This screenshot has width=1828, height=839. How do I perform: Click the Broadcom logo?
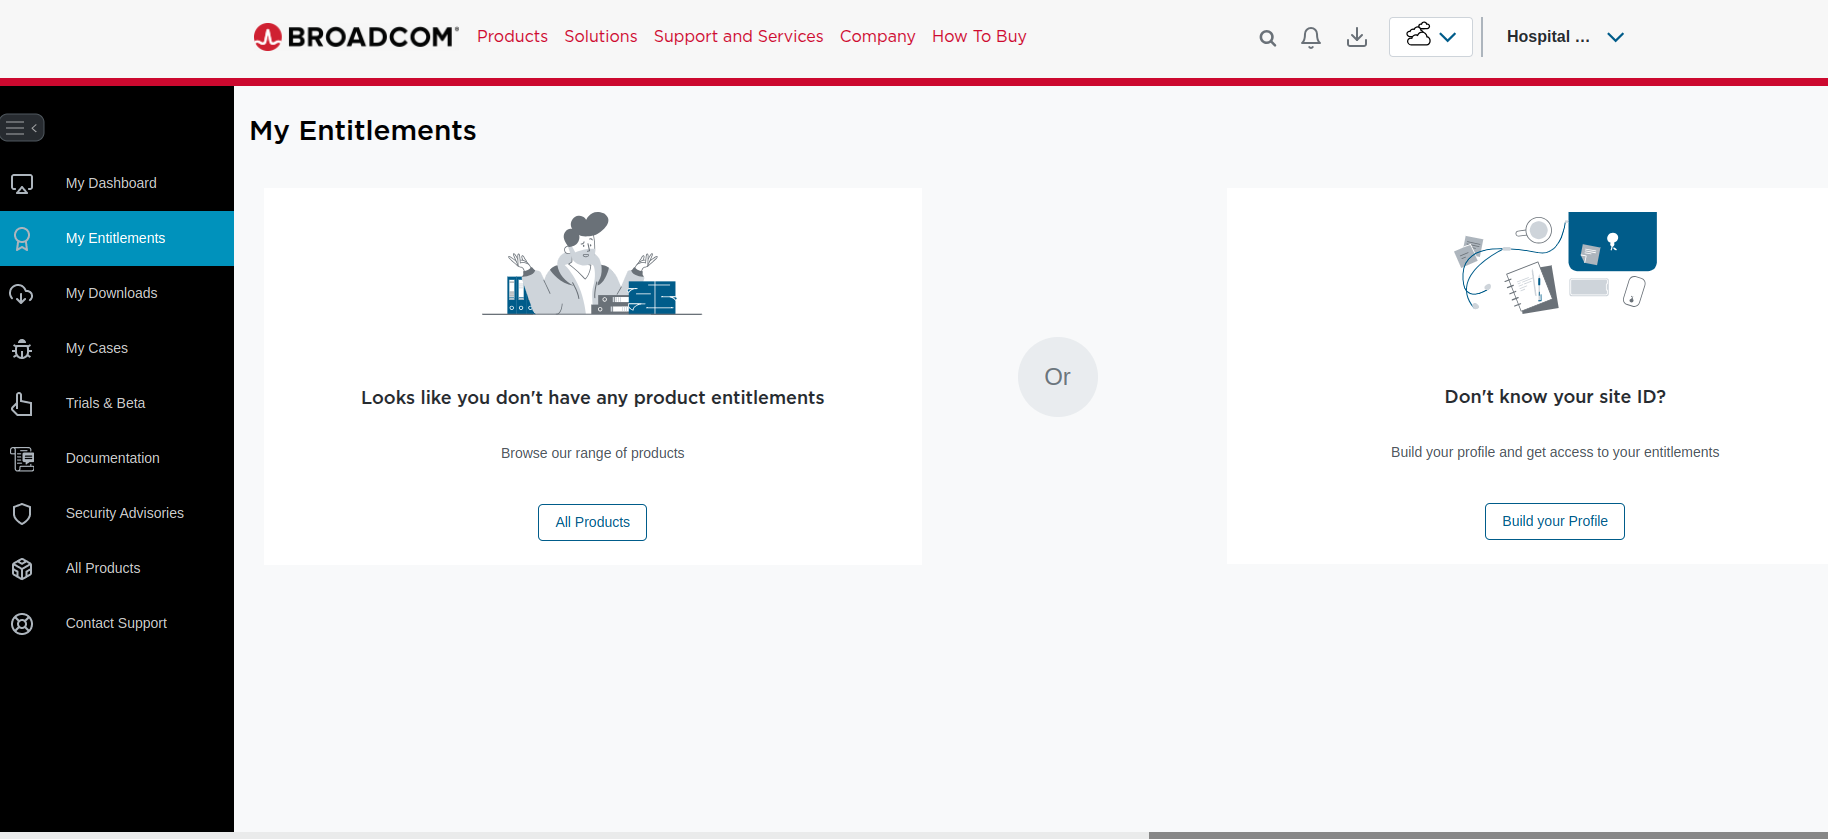(x=356, y=37)
